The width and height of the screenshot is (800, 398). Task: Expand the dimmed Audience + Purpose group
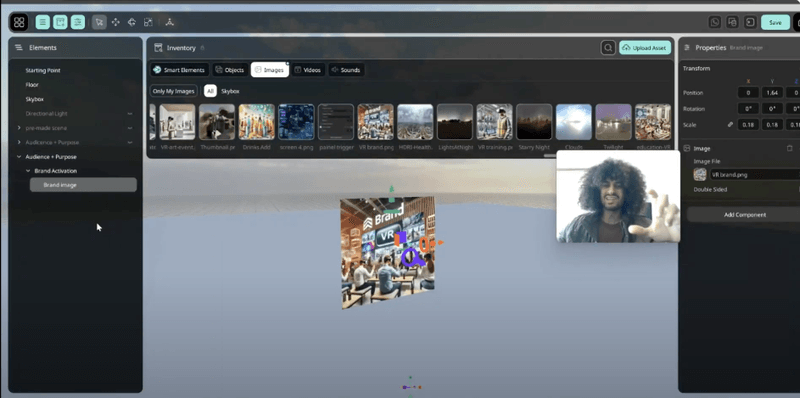click(x=19, y=142)
